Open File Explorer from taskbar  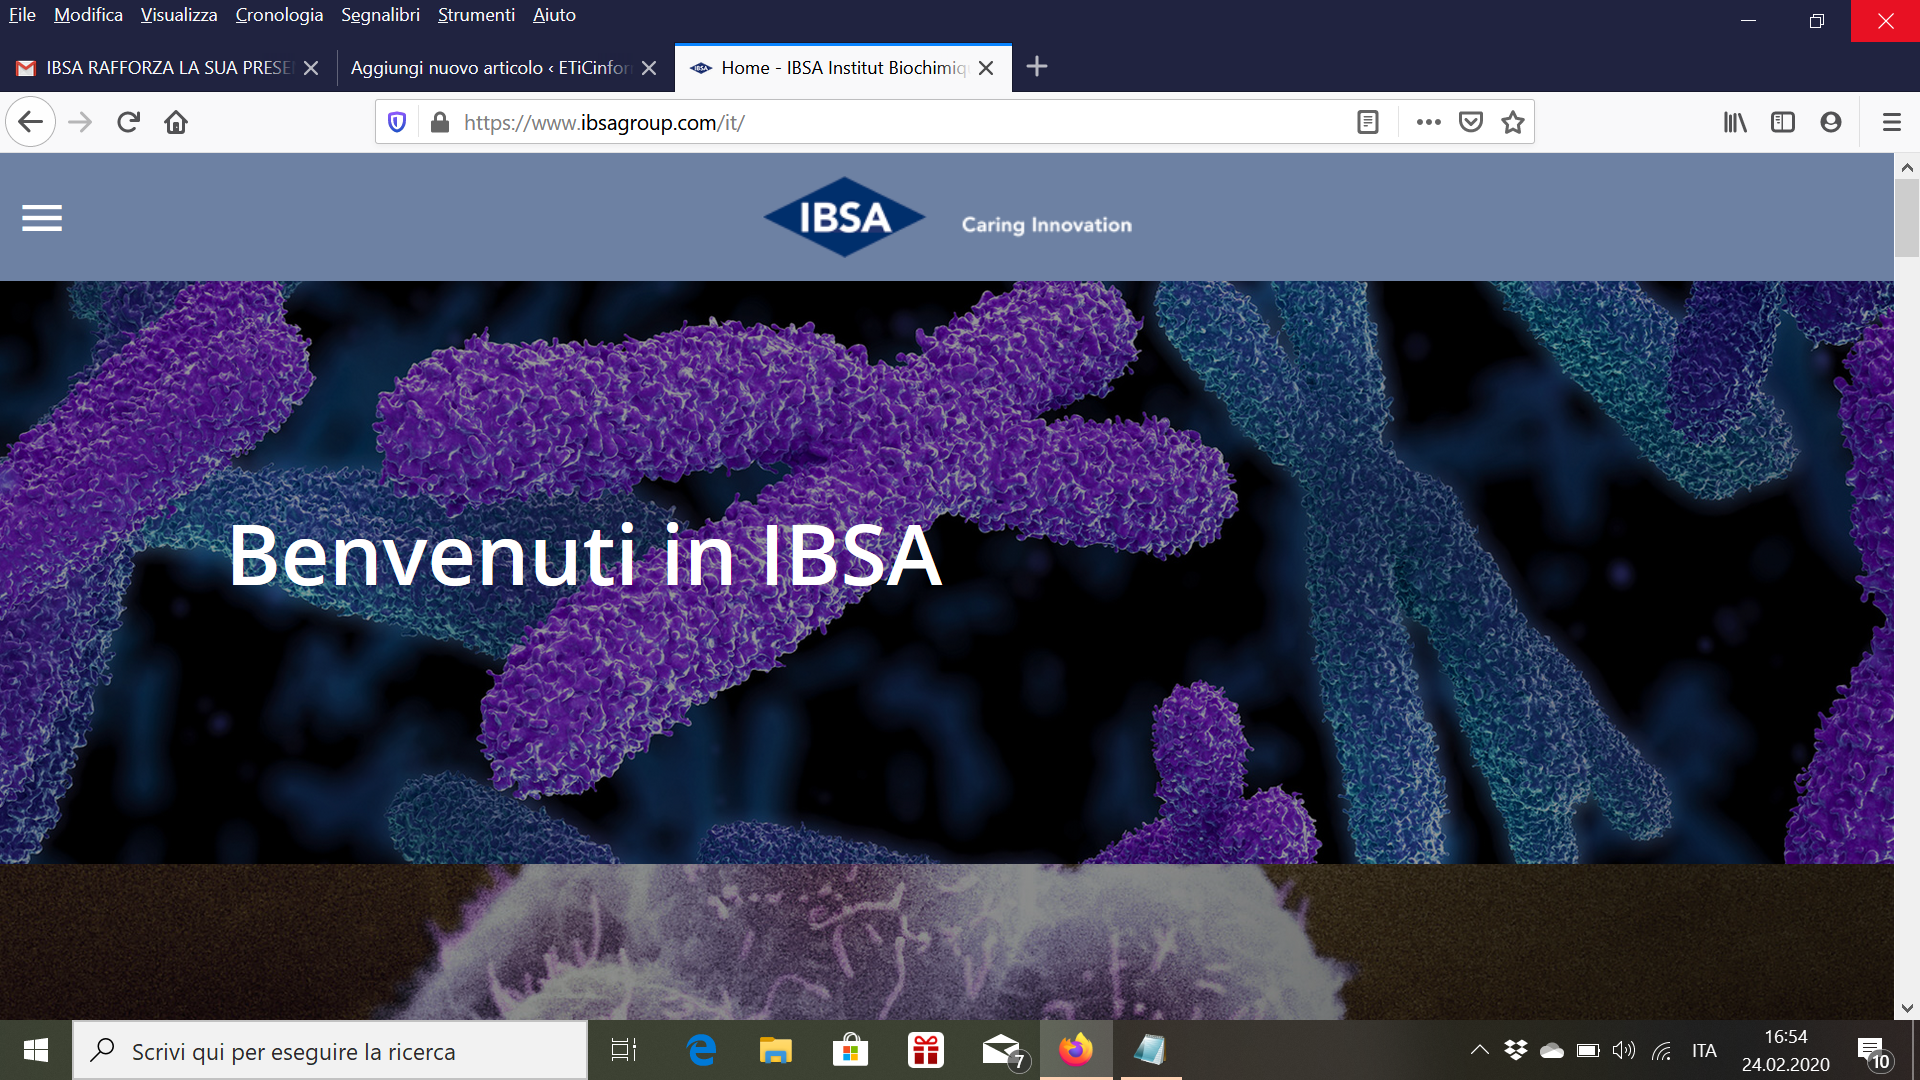point(775,1050)
